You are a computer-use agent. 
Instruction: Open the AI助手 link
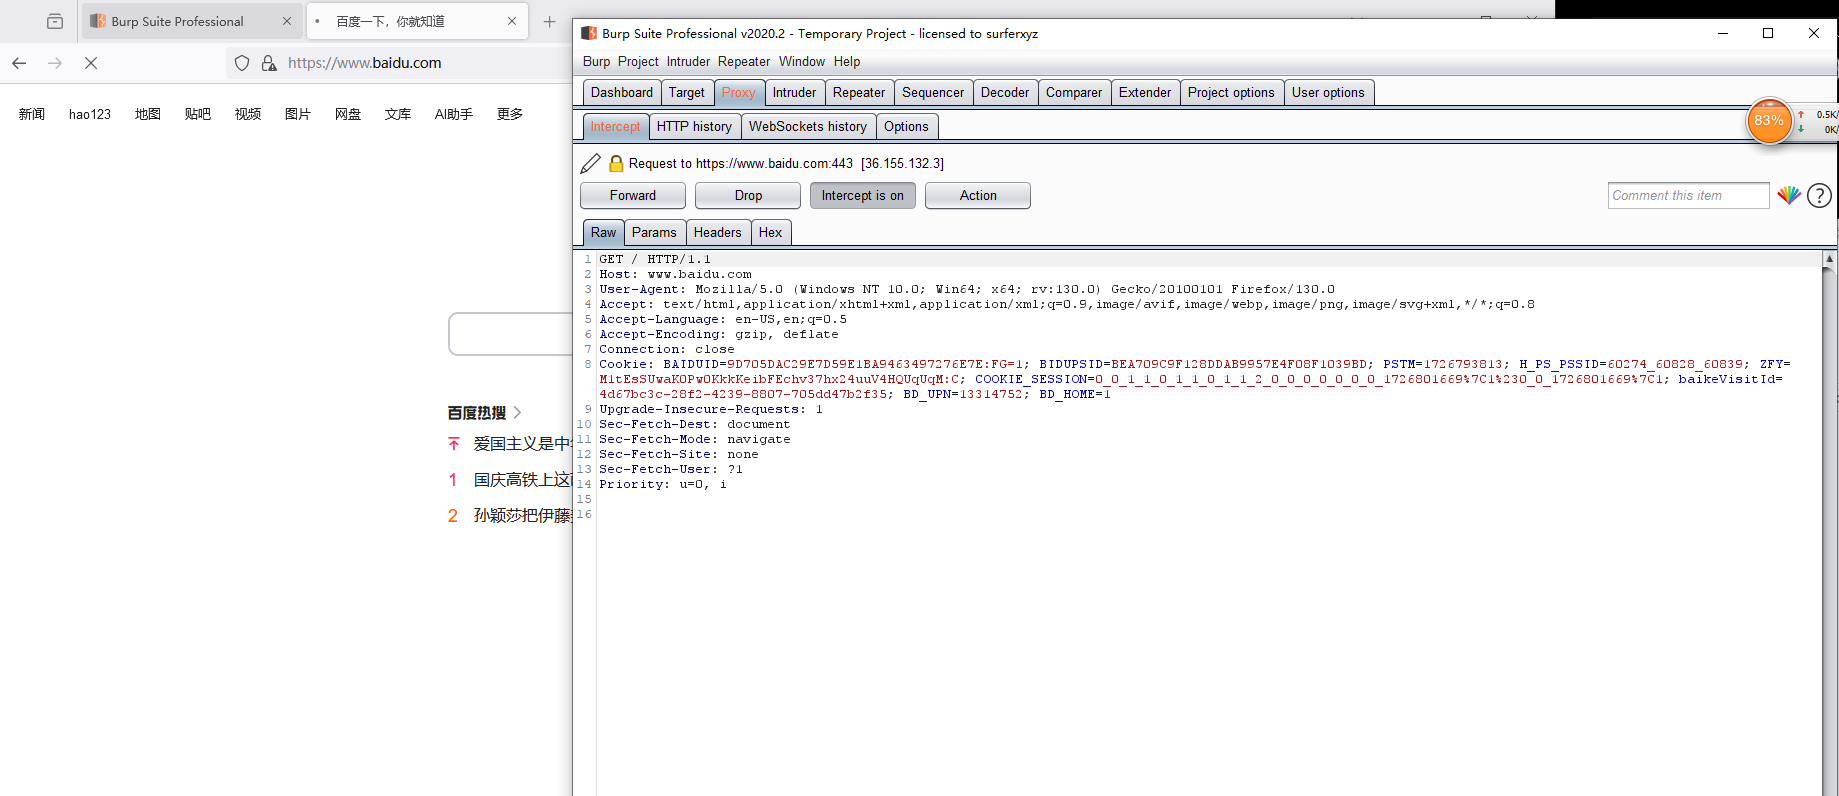453,114
